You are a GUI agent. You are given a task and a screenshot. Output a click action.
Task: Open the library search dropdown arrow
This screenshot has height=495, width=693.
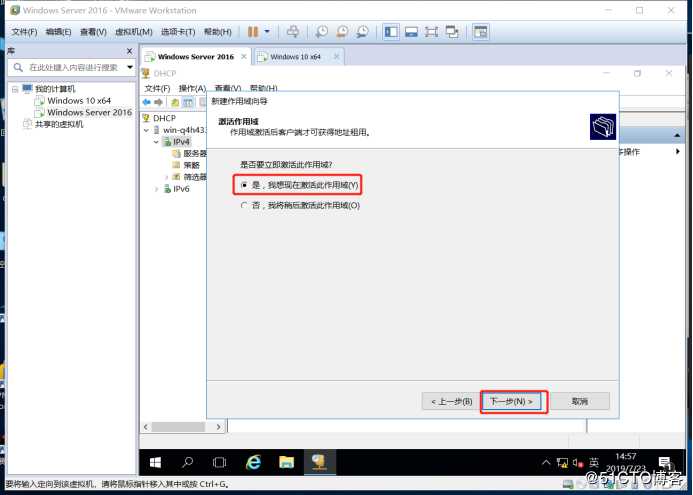coord(130,67)
